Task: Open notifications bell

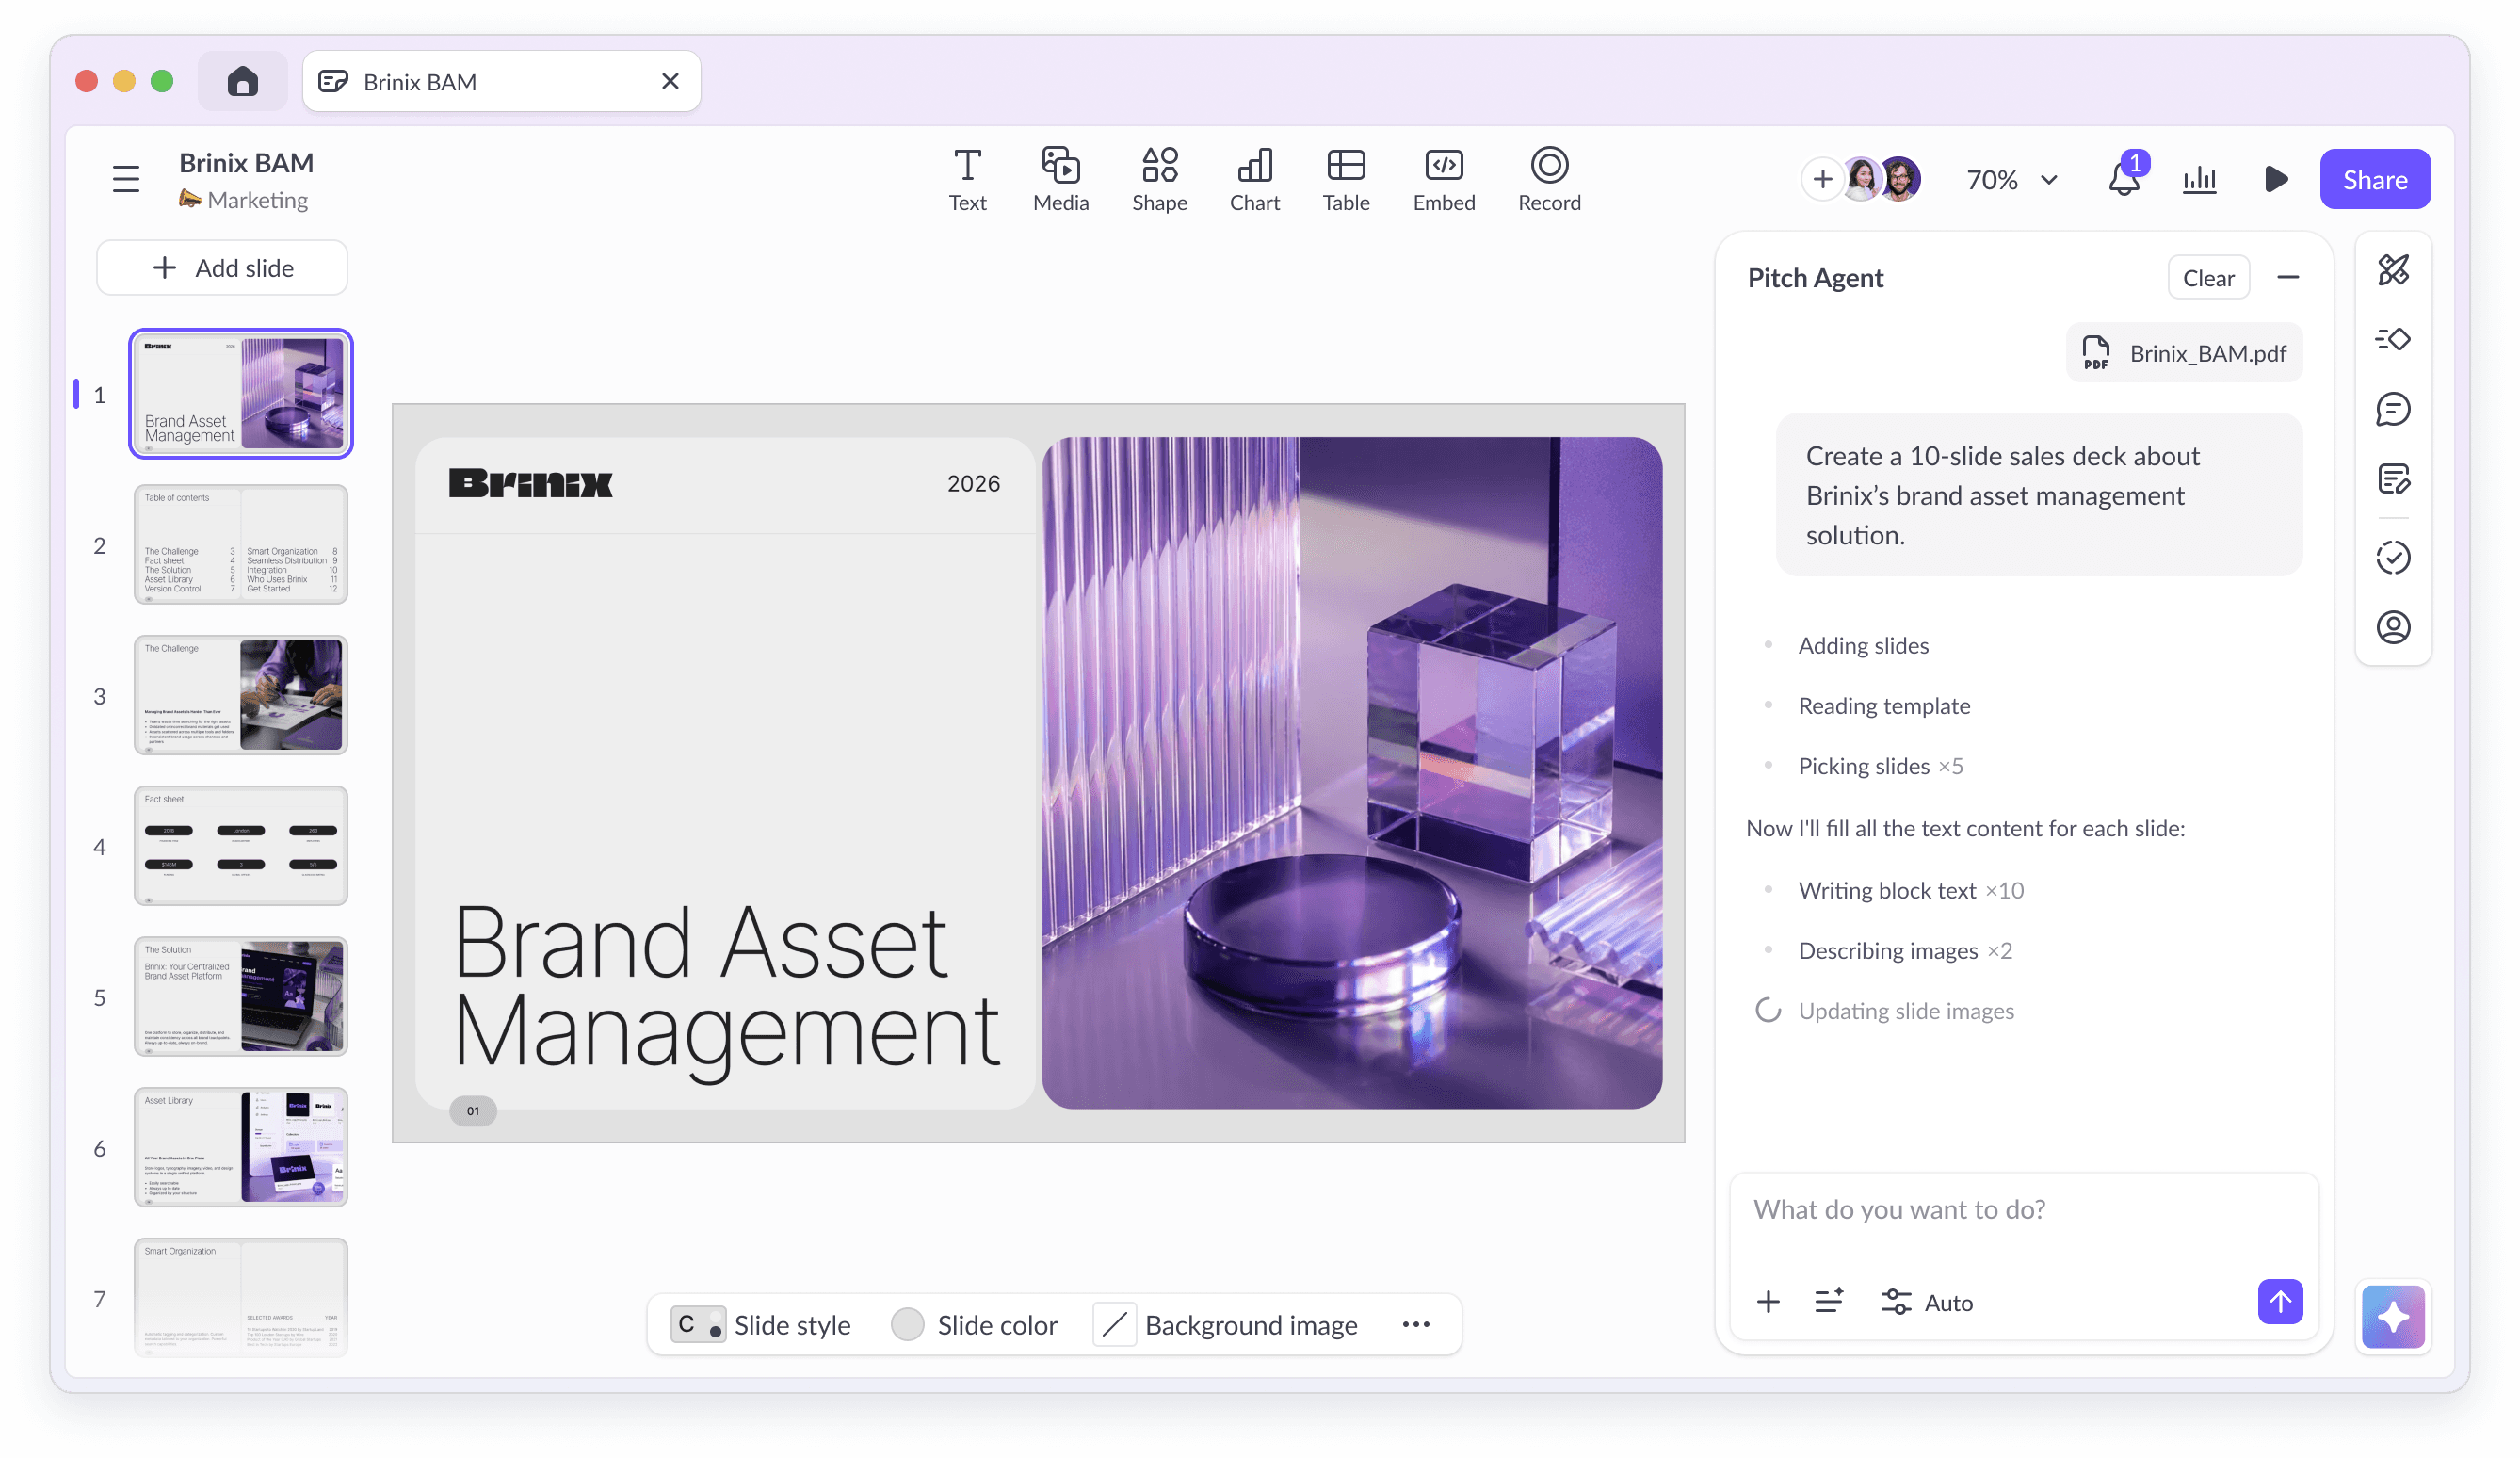Action: pos(2124,178)
